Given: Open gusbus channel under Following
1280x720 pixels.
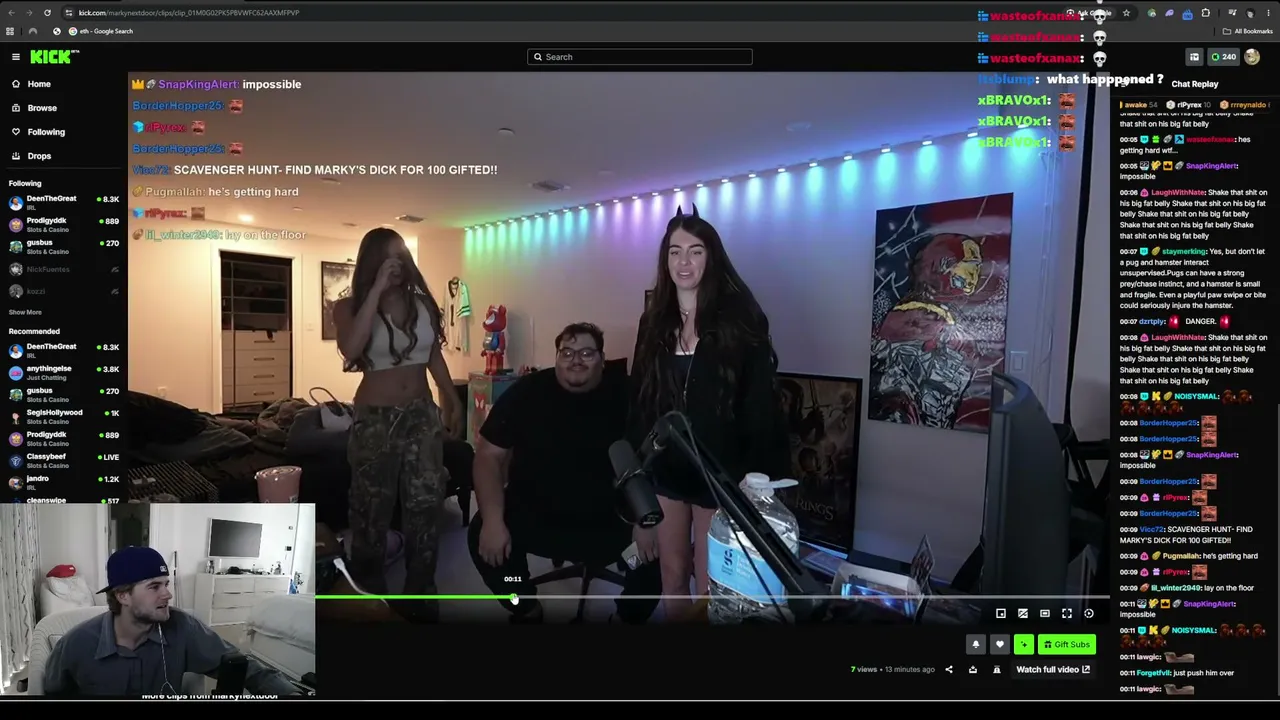Looking at the screenshot, I should pos(62,246).
